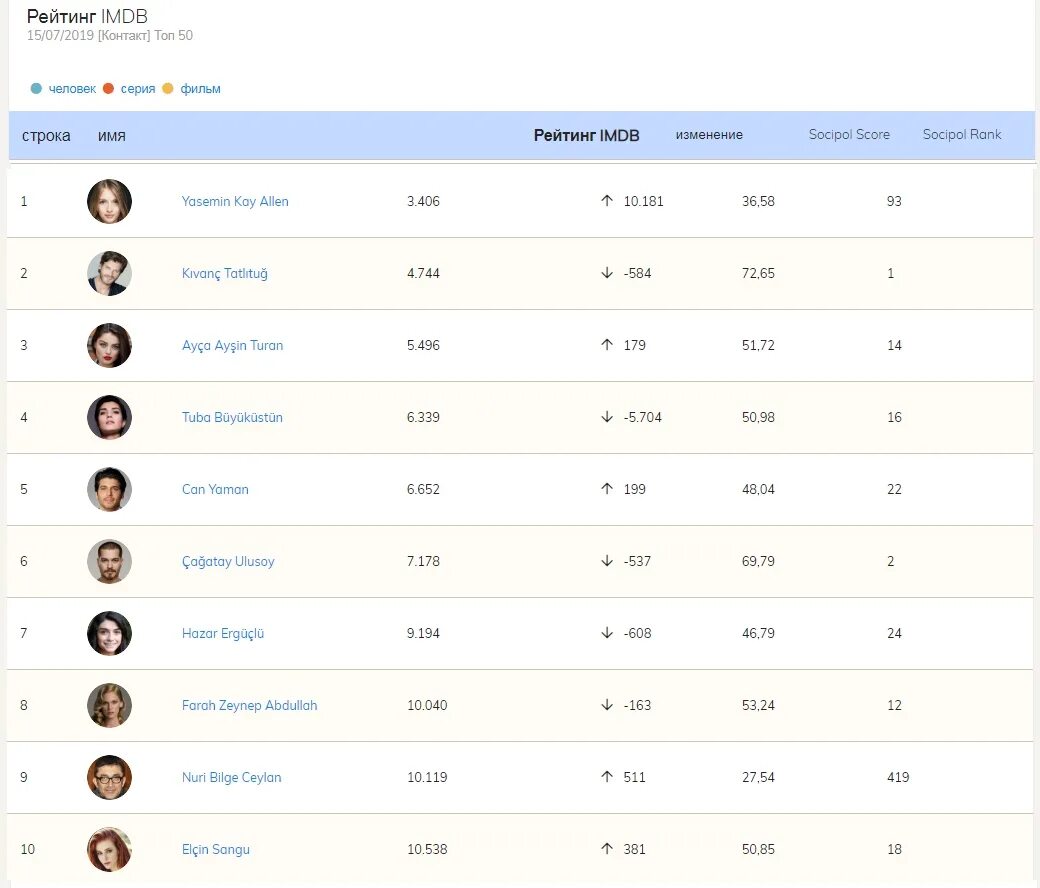The image size is (1040, 888).
Task: Sort by the 'изменение' column header
Action: point(709,135)
